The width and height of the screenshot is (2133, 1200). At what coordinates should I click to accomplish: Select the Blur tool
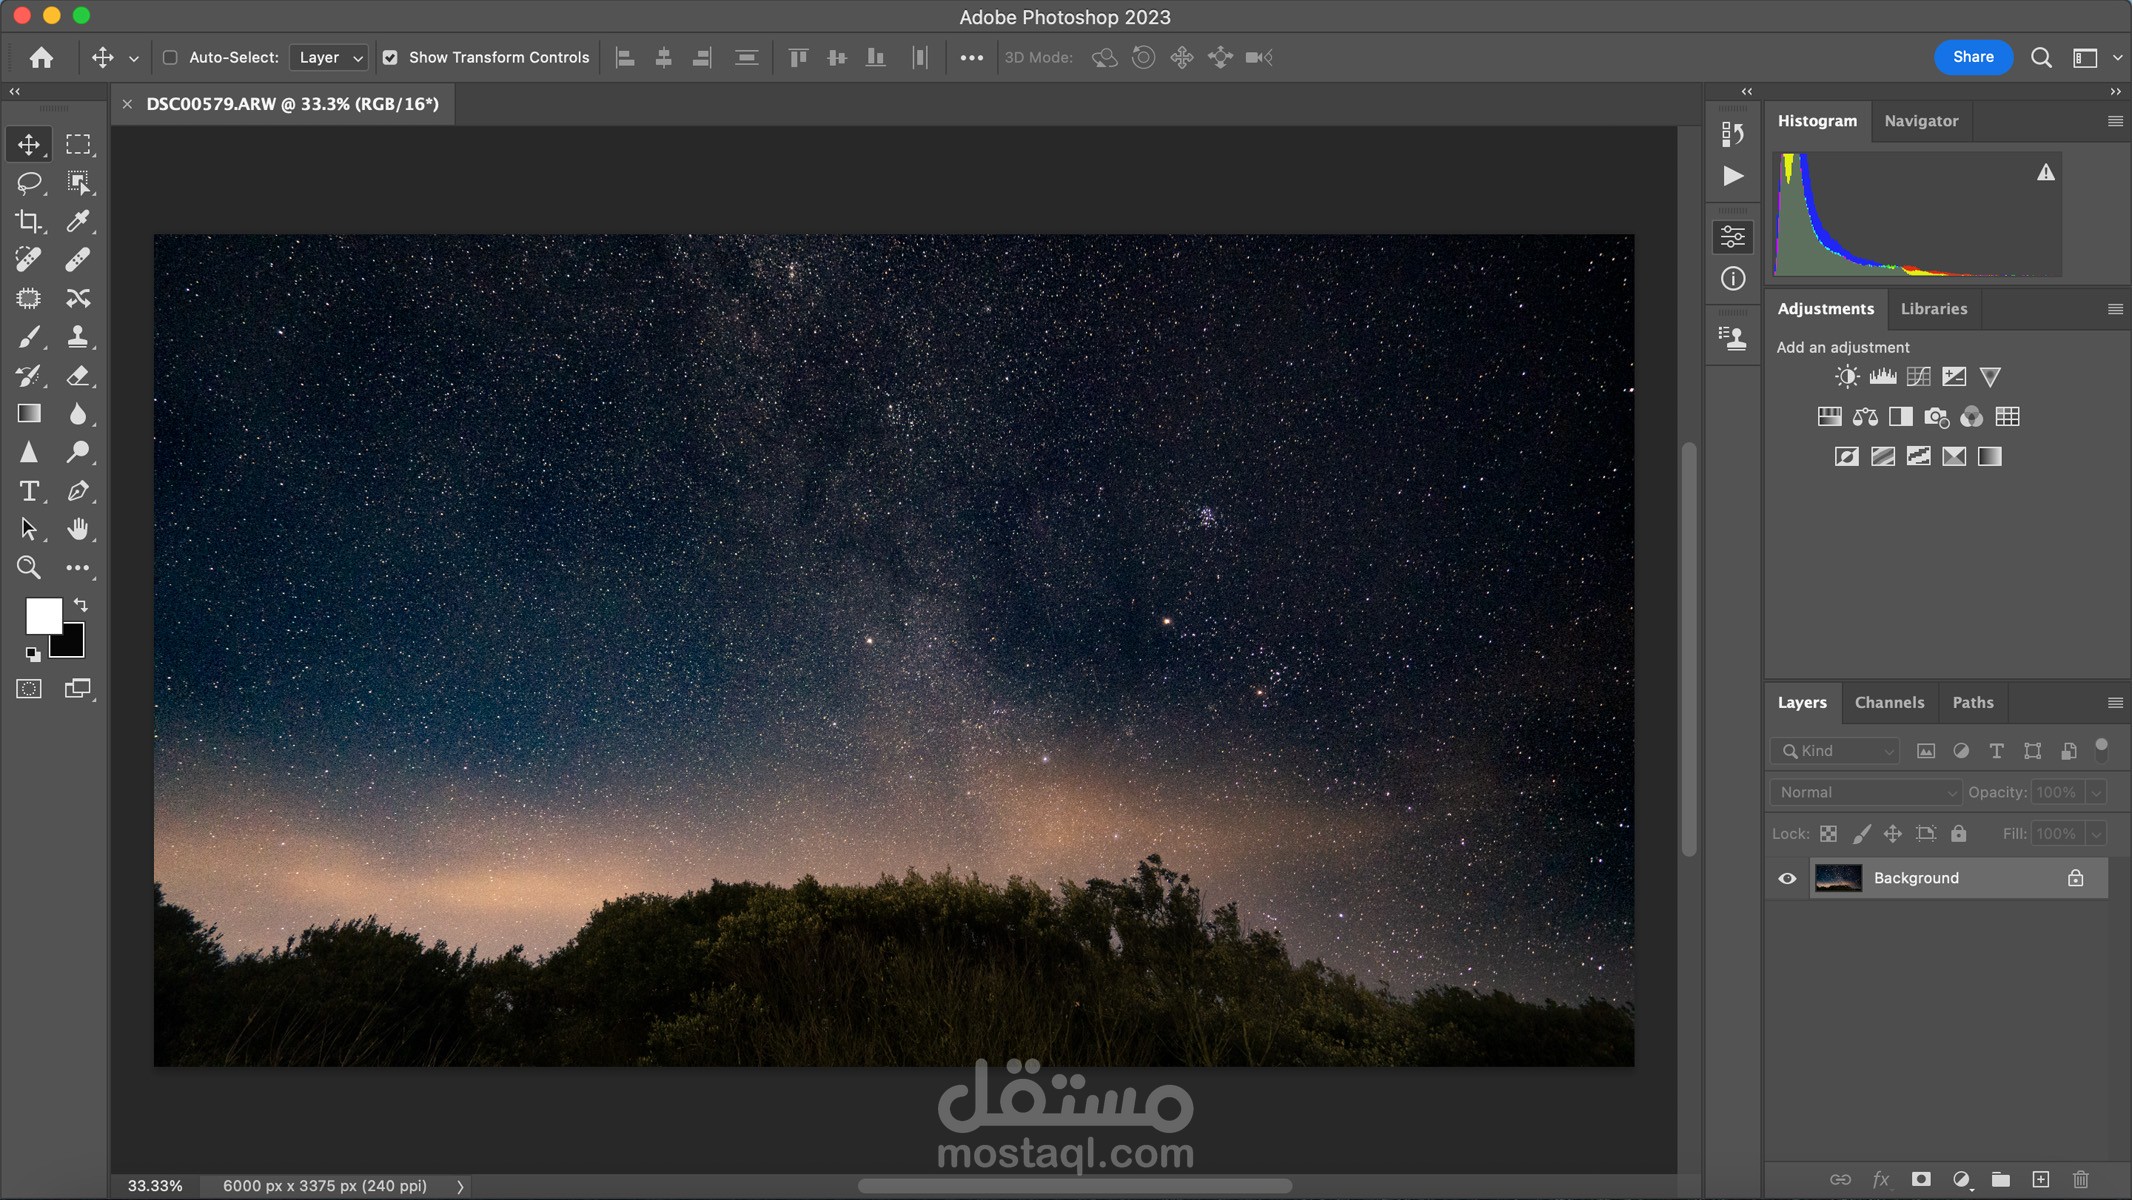(x=78, y=414)
